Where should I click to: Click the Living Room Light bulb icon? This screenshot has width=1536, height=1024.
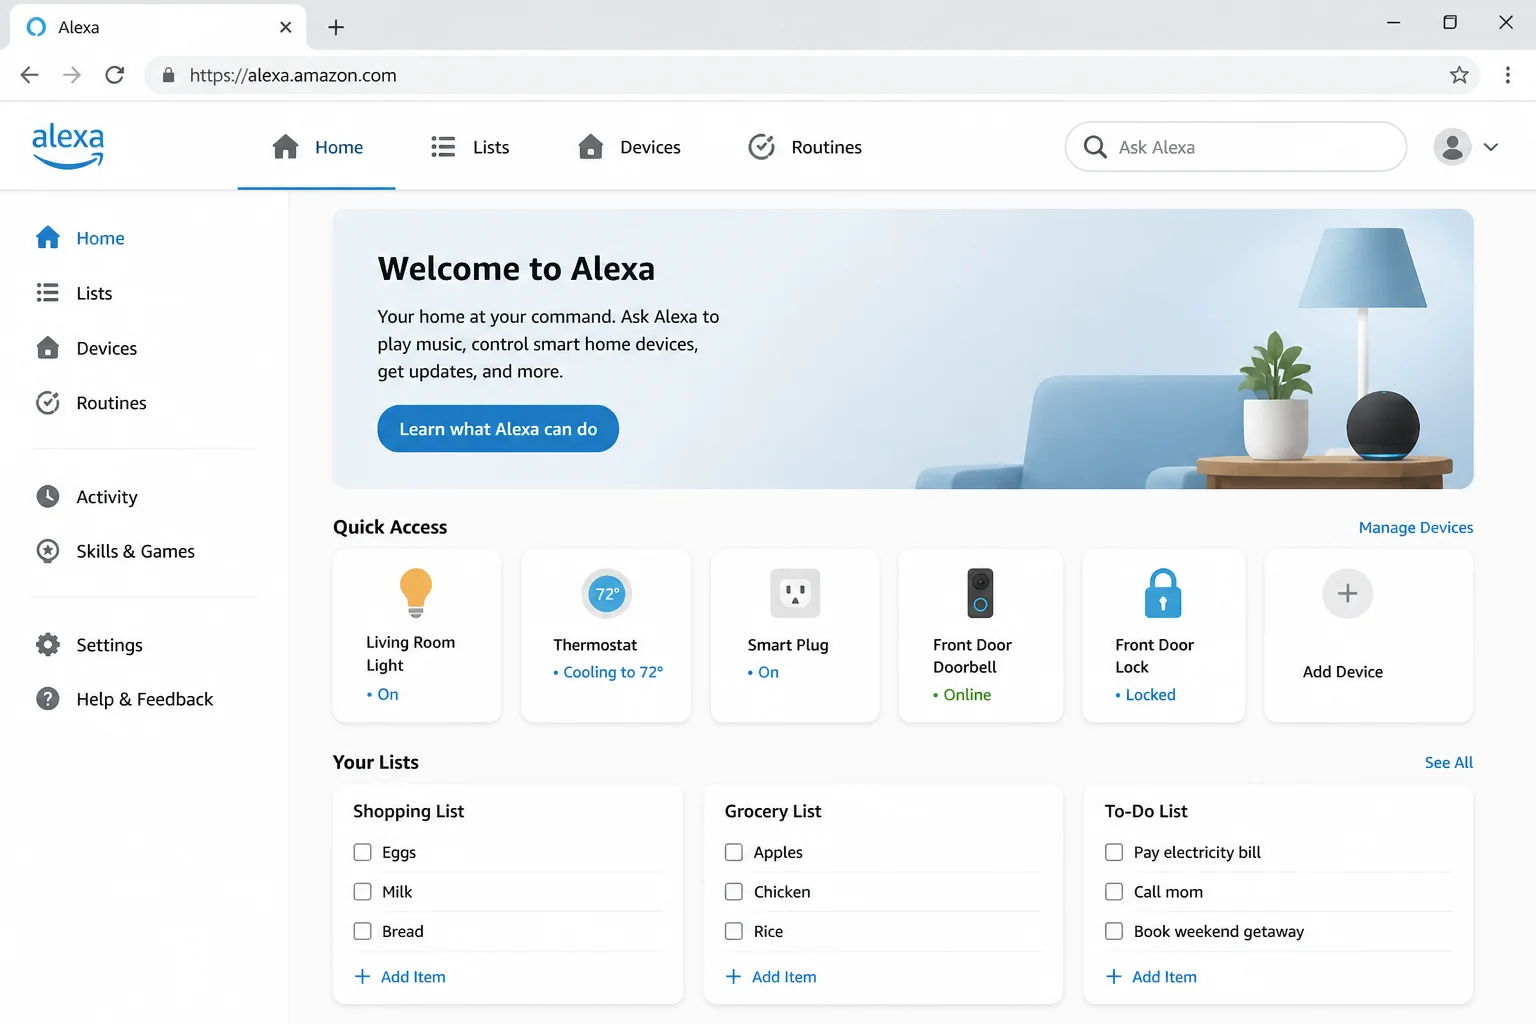pos(416,592)
